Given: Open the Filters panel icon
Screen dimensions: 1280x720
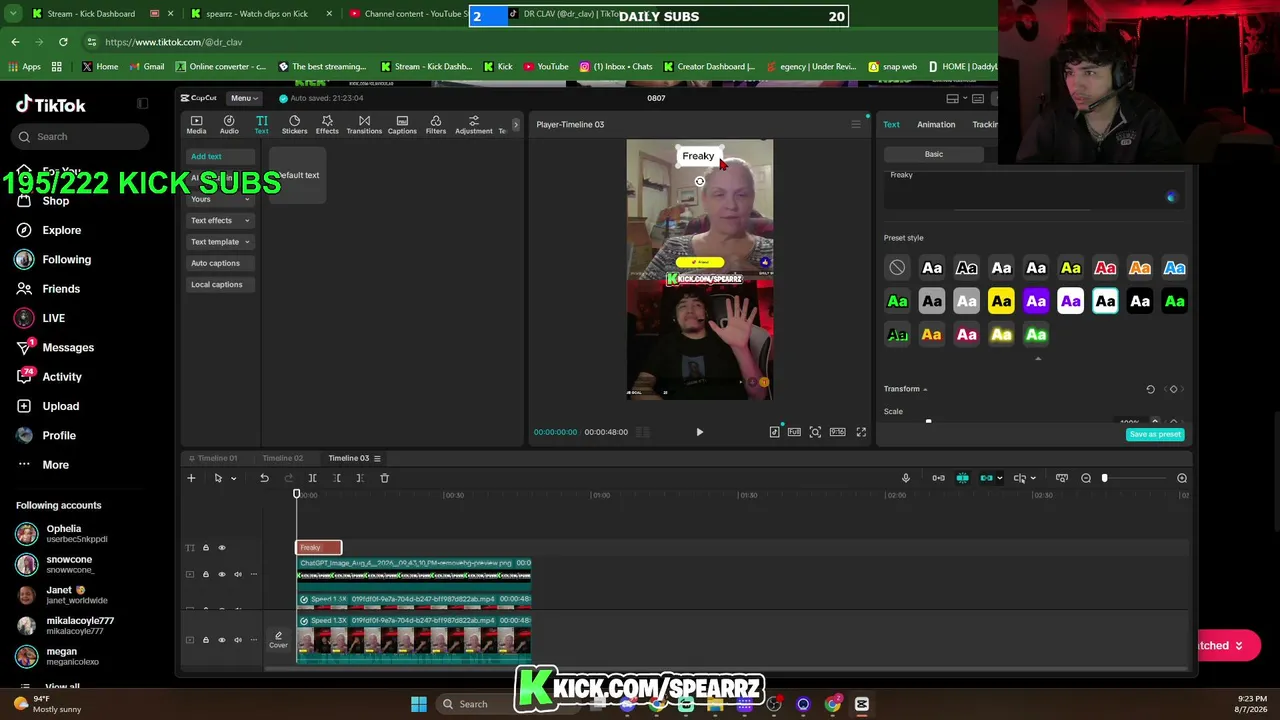Looking at the screenshot, I should 436,125.
